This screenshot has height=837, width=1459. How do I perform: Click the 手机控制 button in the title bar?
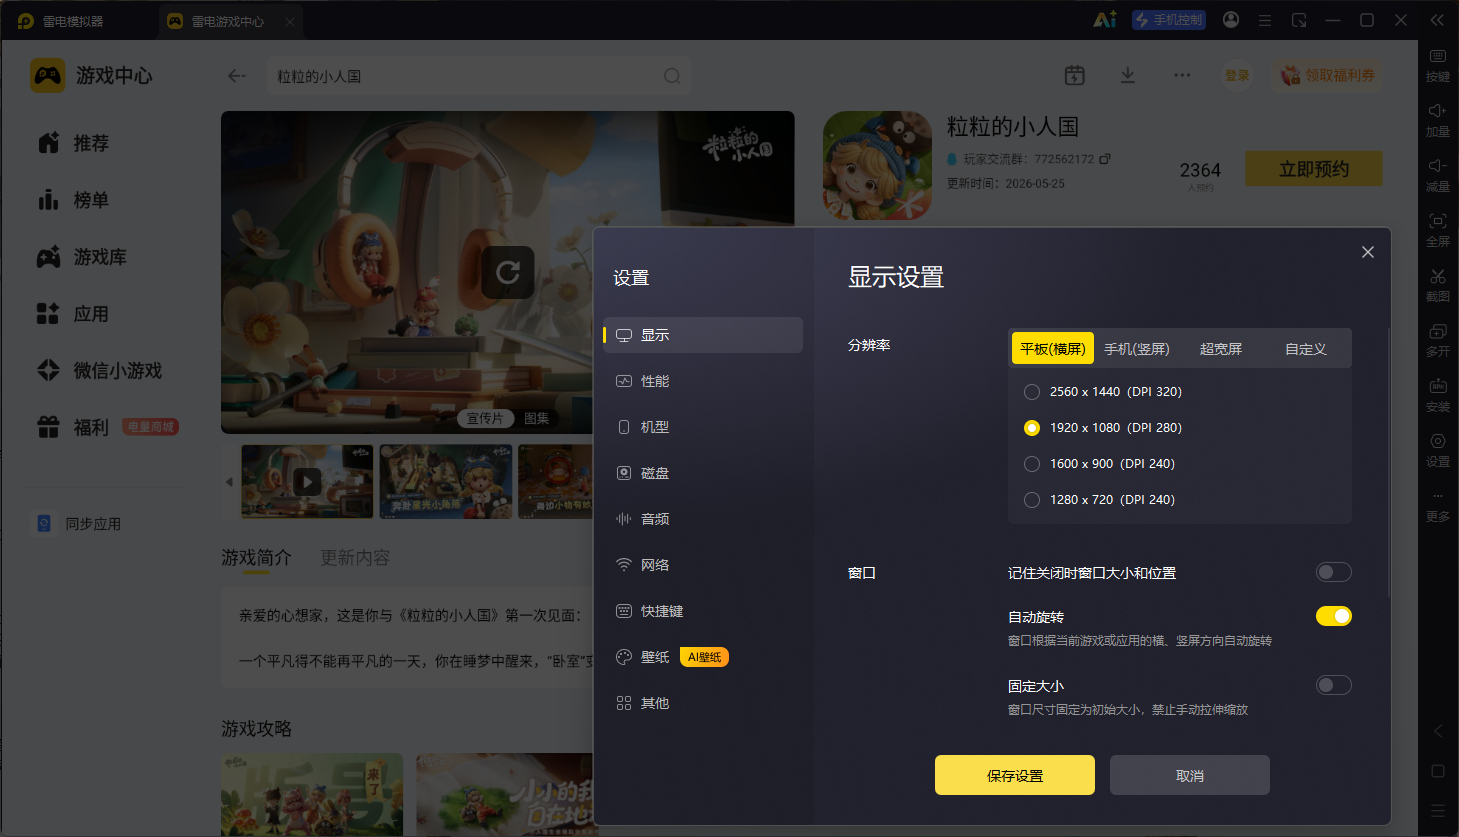click(x=1169, y=20)
